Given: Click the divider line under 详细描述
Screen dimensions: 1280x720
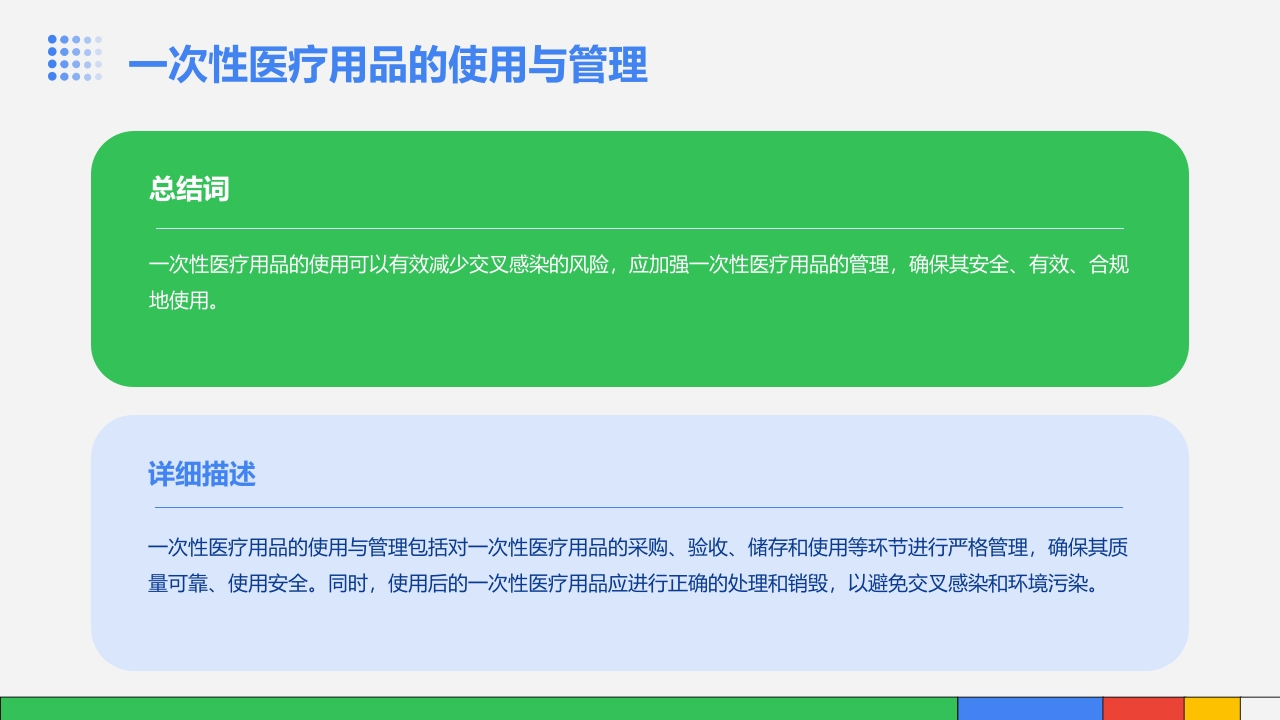Looking at the screenshot, I should pos(640,507).
